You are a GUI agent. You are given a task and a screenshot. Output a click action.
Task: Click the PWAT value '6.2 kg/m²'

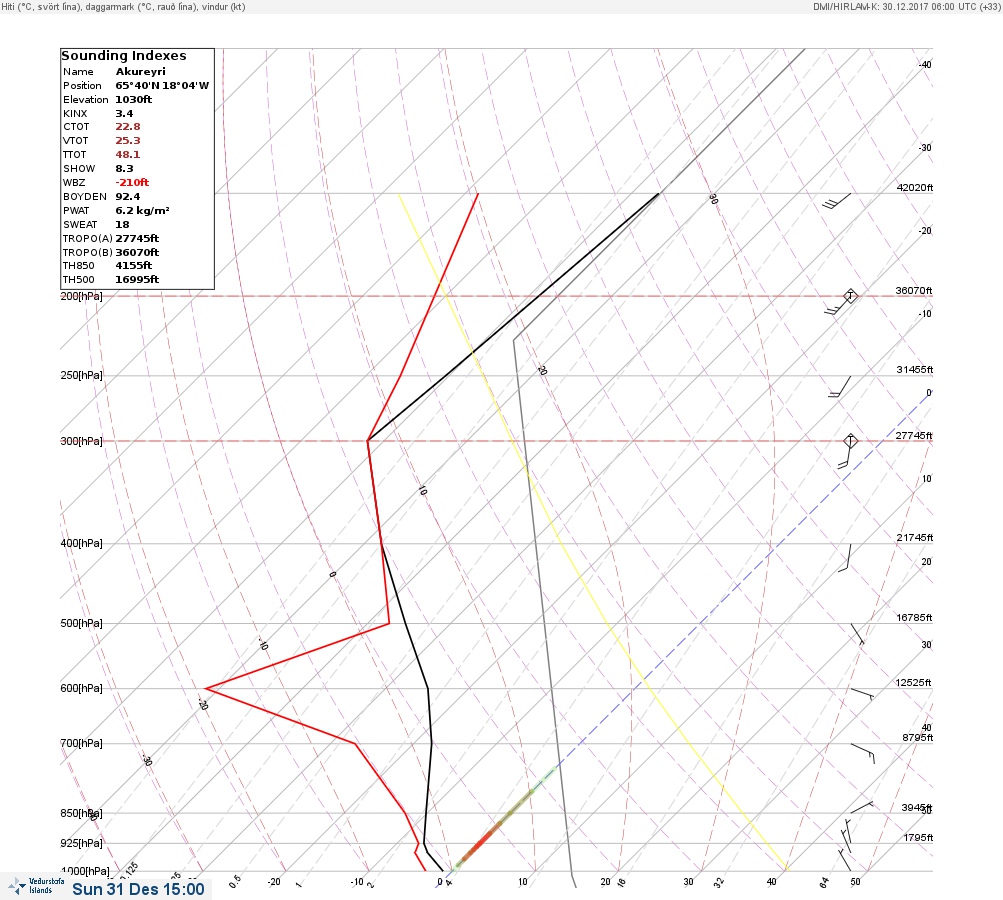click(x=143, y=210)
